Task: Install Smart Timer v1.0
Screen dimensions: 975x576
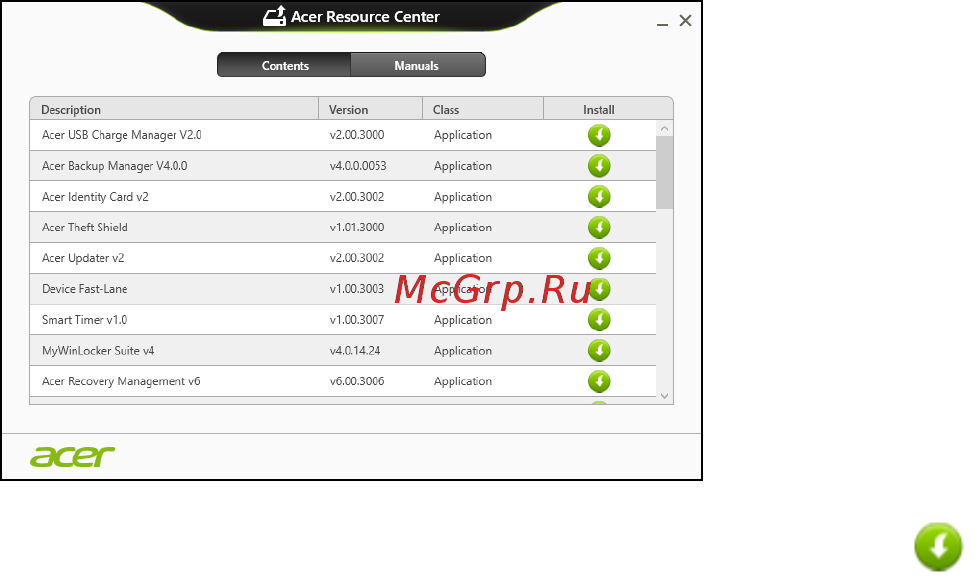Action: click(599, 320)
